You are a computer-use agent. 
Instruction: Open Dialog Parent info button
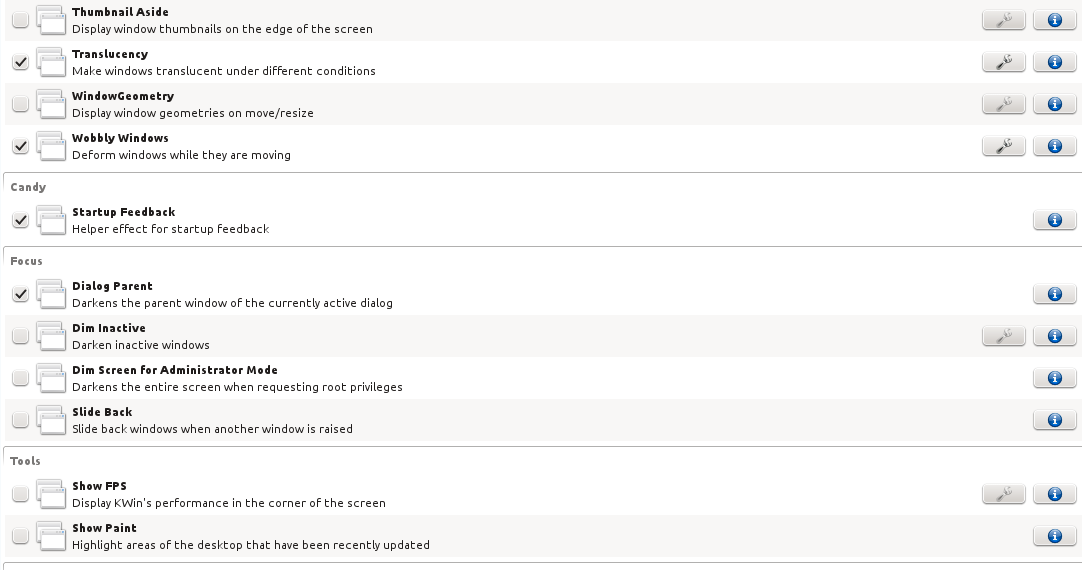[1054, 294]
